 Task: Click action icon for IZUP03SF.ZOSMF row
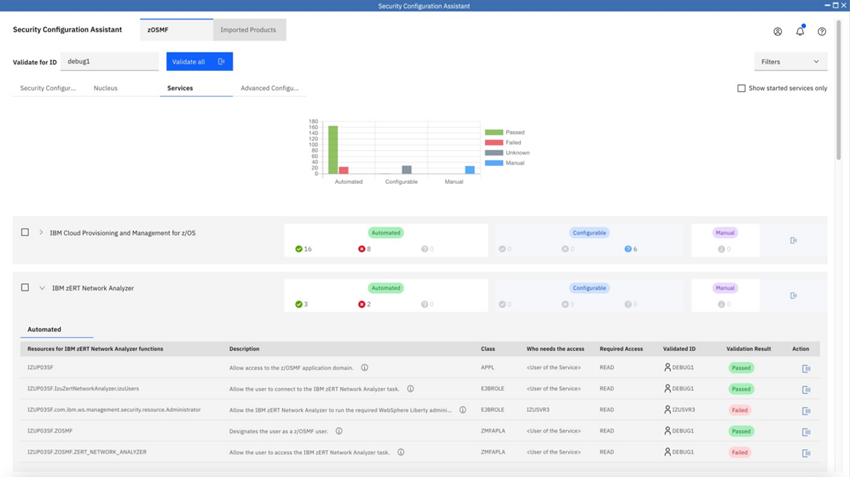tap(806, 432)
